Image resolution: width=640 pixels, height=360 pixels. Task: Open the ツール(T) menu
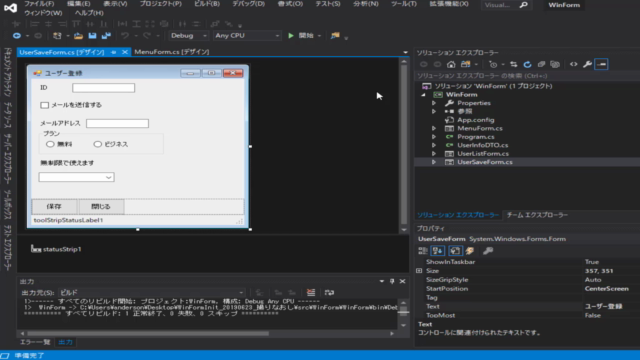point(404,4)
